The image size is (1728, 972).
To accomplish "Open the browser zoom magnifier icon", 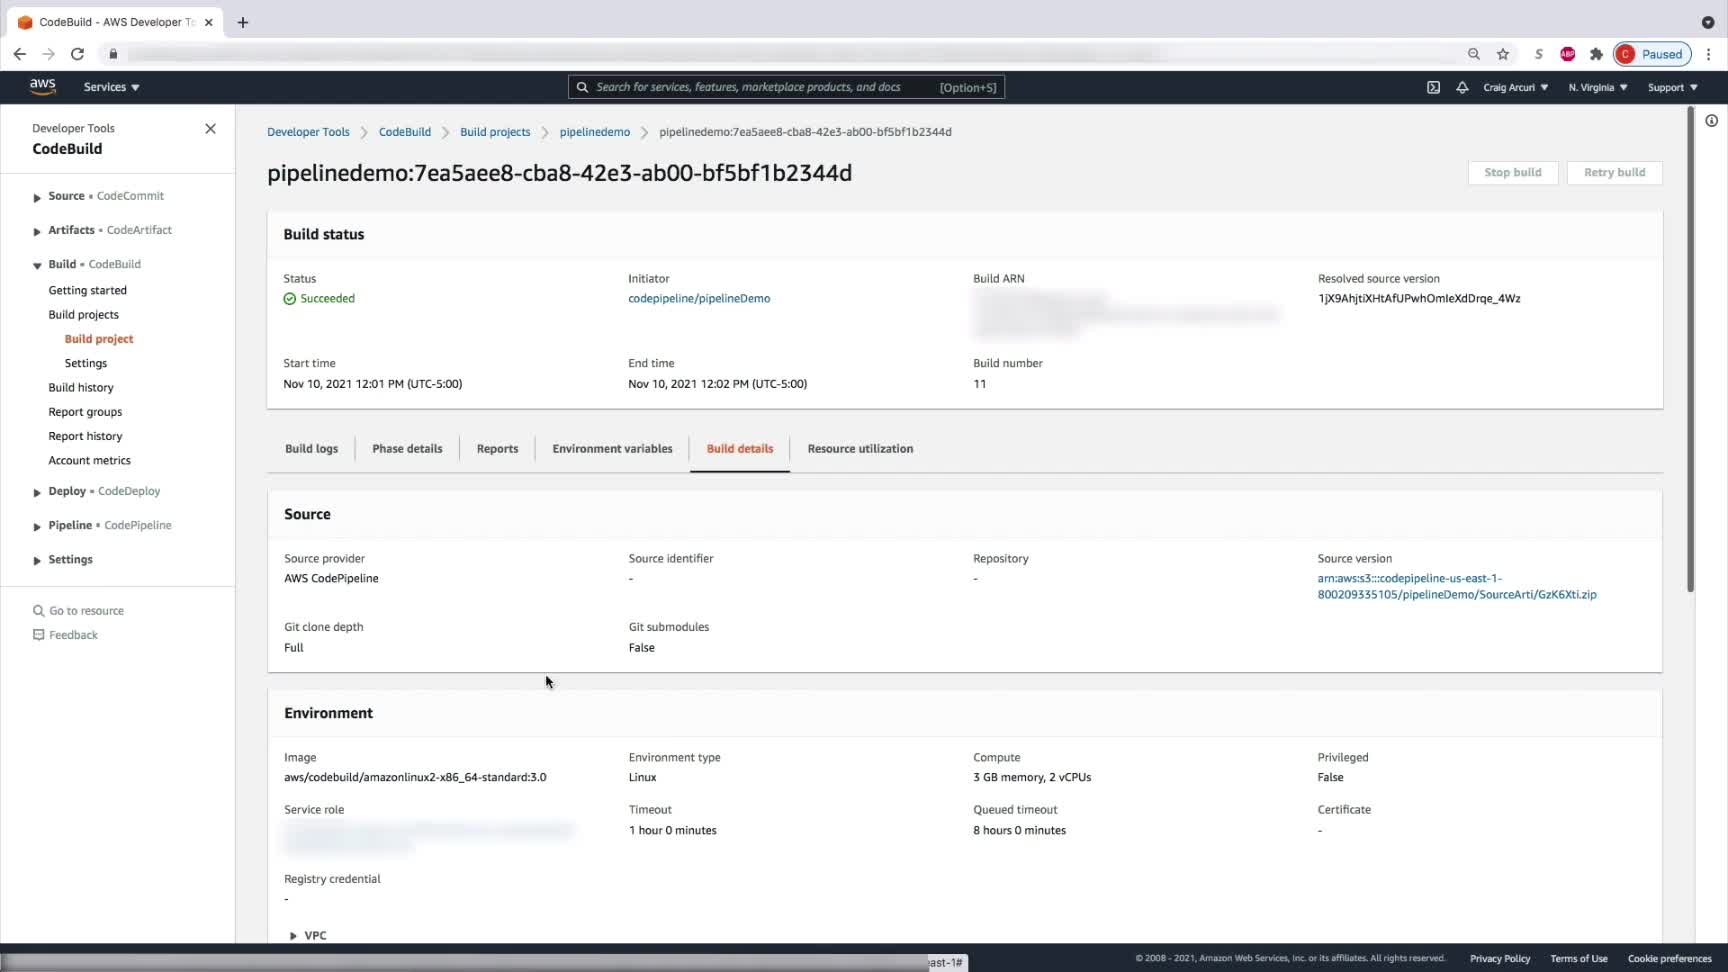I will click(1474, 54).
